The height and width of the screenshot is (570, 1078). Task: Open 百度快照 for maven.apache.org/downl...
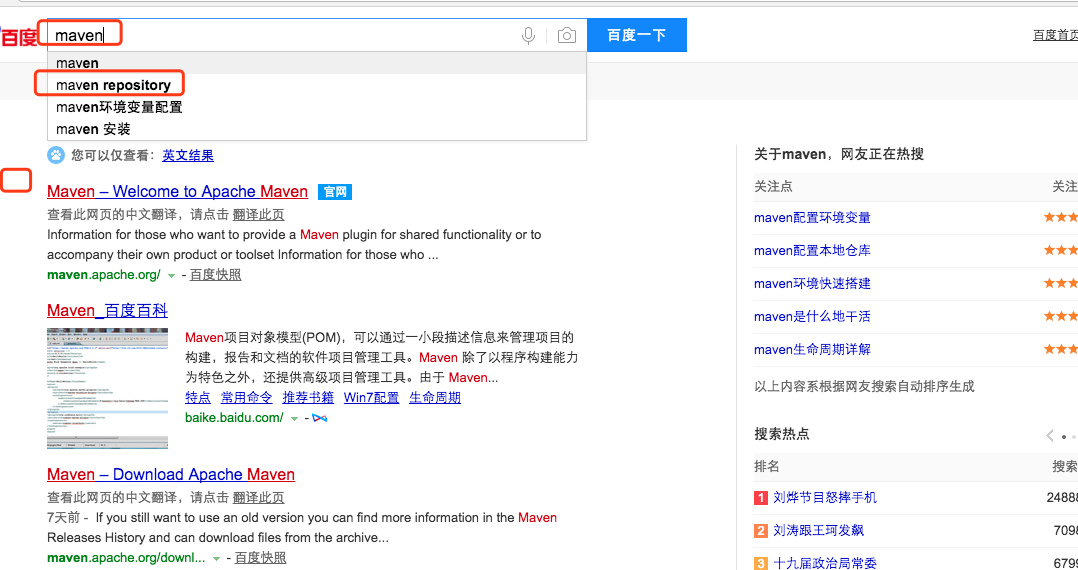261,558
